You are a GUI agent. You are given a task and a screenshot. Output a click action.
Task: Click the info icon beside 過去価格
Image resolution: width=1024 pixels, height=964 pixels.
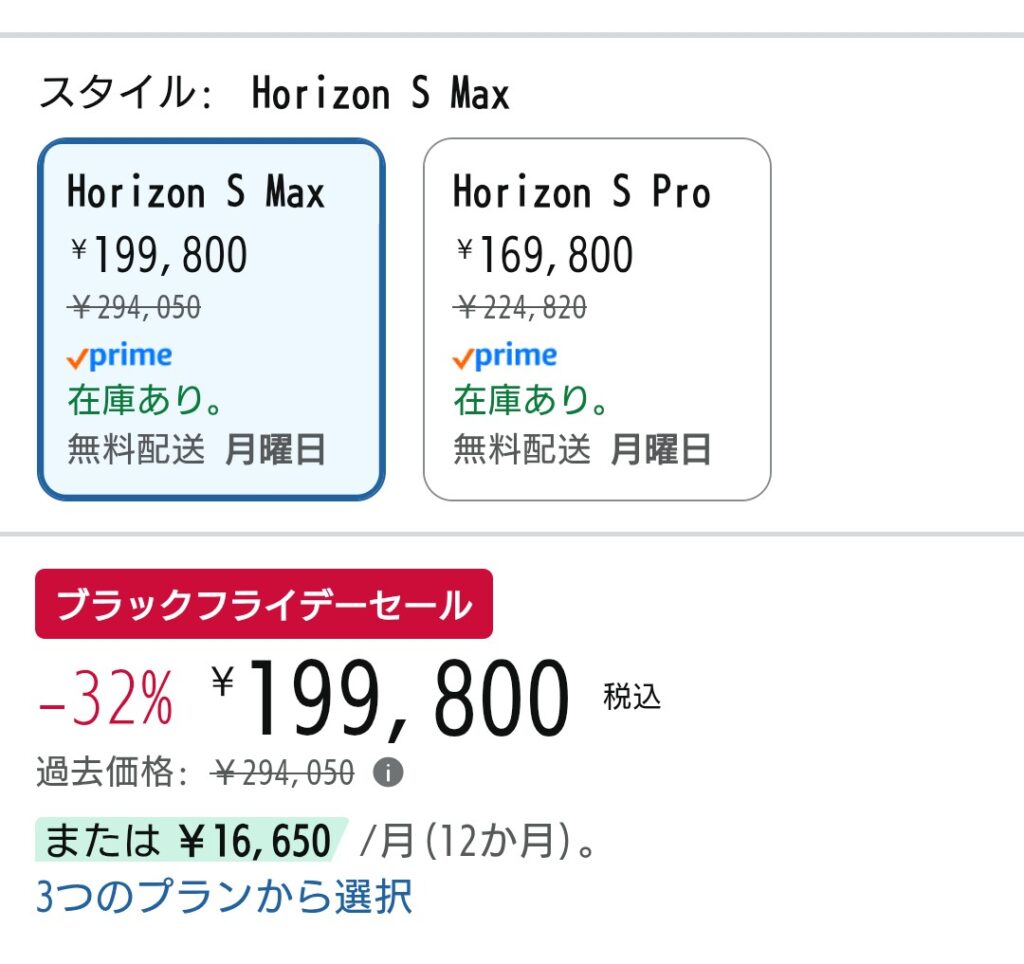388,773
